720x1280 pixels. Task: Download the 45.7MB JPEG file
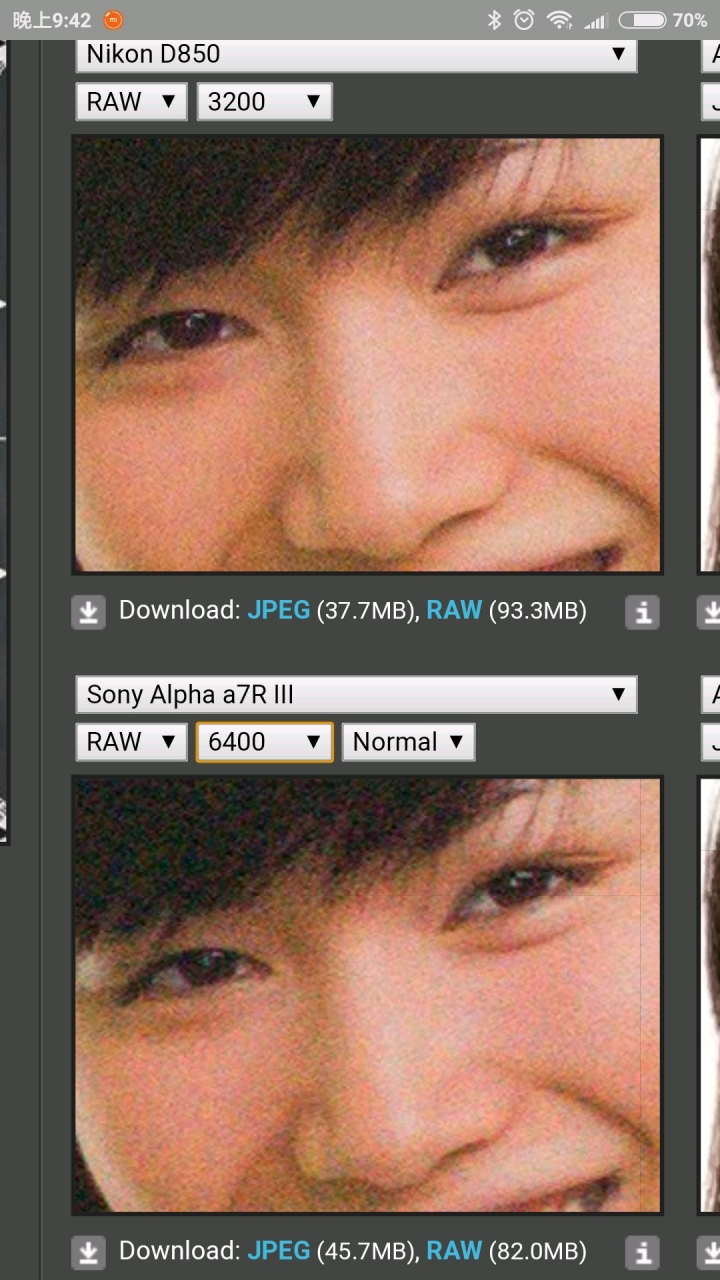coord(278,1250)
